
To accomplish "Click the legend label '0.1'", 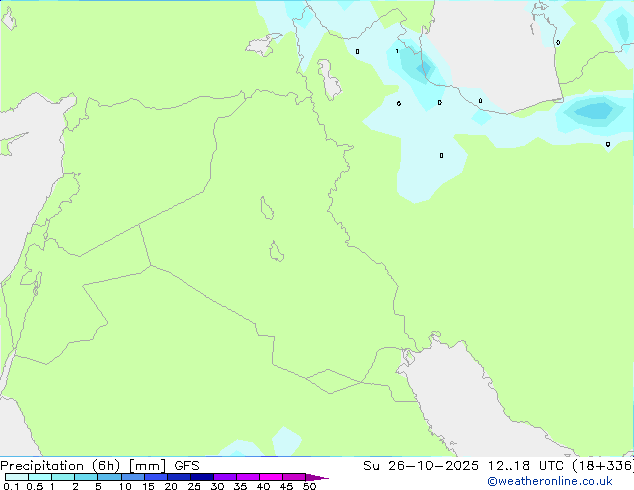I will click(11, 486).
